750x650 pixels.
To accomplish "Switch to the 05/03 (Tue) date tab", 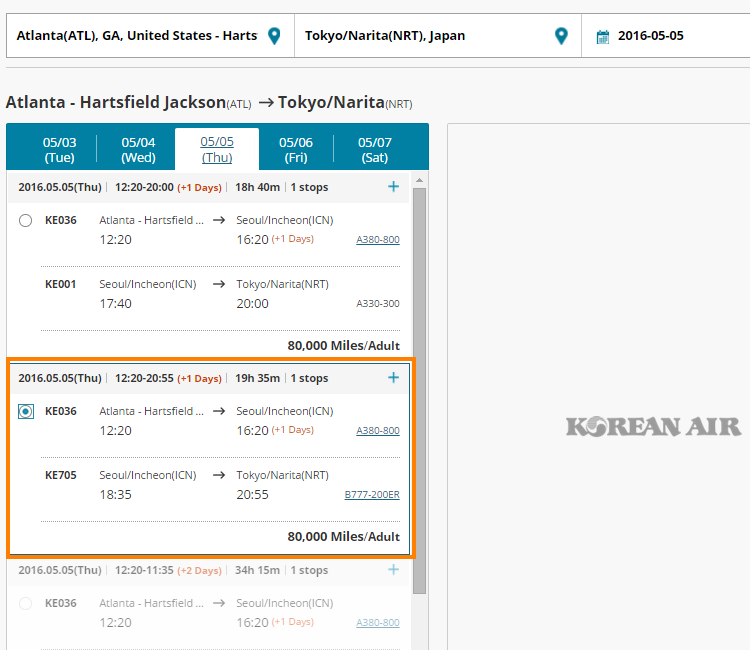I will (59, 149).
